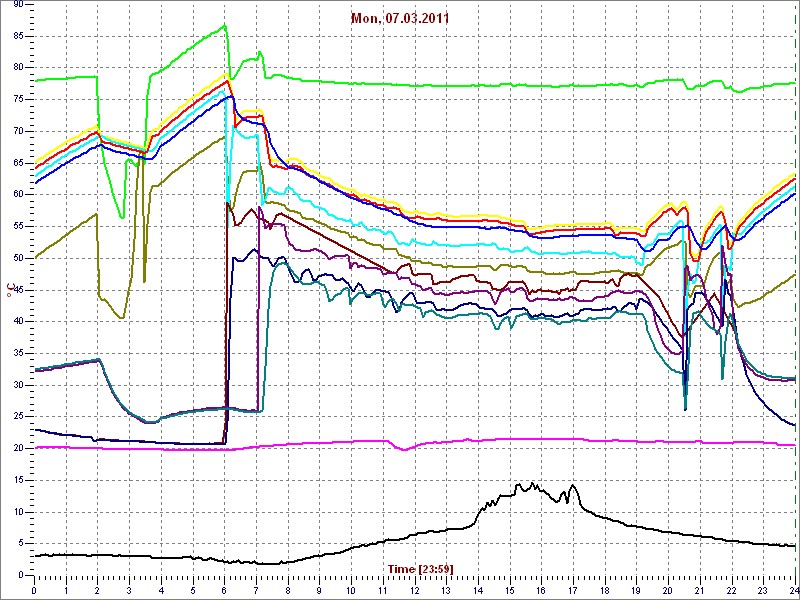Screen dimensions: 800x600
Task: Click the magenta line's small dip near hour 11
Action: tap(404, 449)
